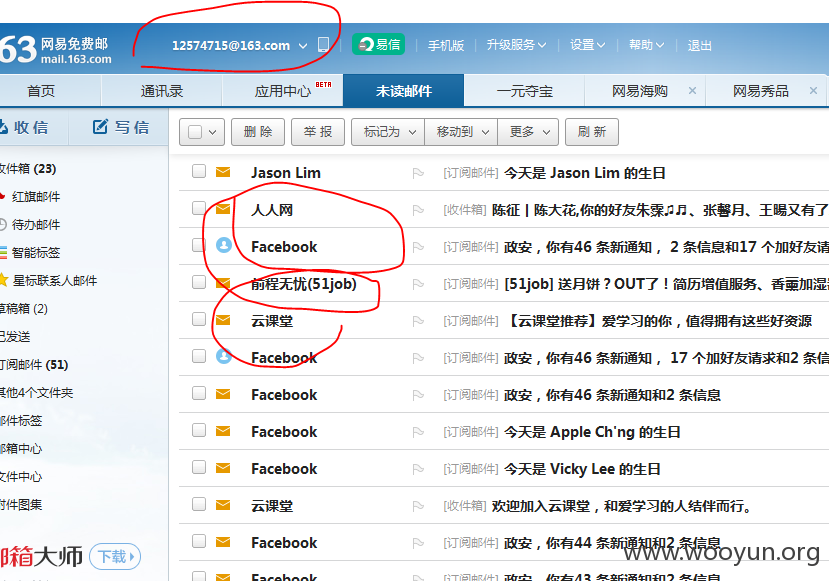Click envelope icon of Apple Ch'ng birthday mail

click(223, 431)
